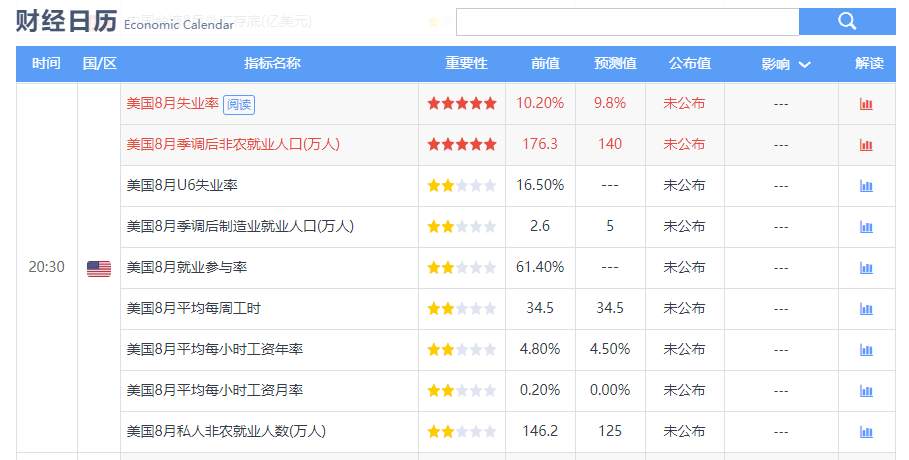Click previous value 4.80%
The image size is (909, 460).
[540, 349]
